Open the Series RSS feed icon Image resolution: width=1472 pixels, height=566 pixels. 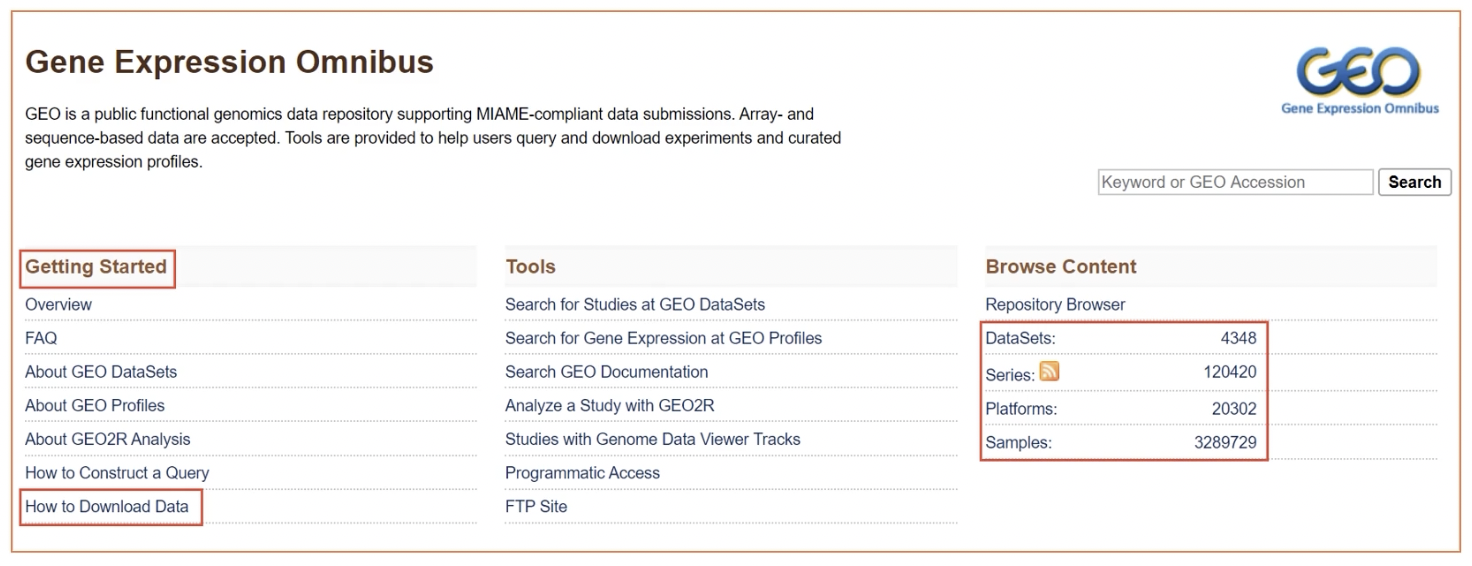pos(1049,372)
